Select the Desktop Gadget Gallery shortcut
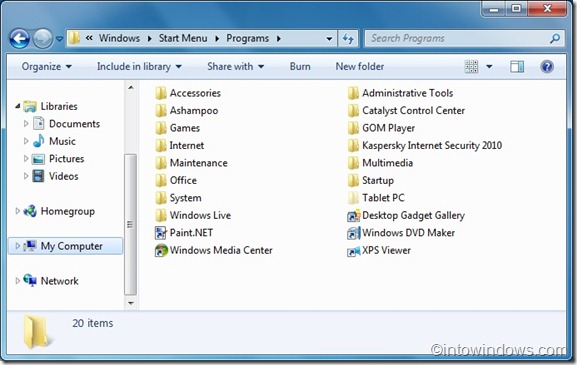 coord(406,215)
